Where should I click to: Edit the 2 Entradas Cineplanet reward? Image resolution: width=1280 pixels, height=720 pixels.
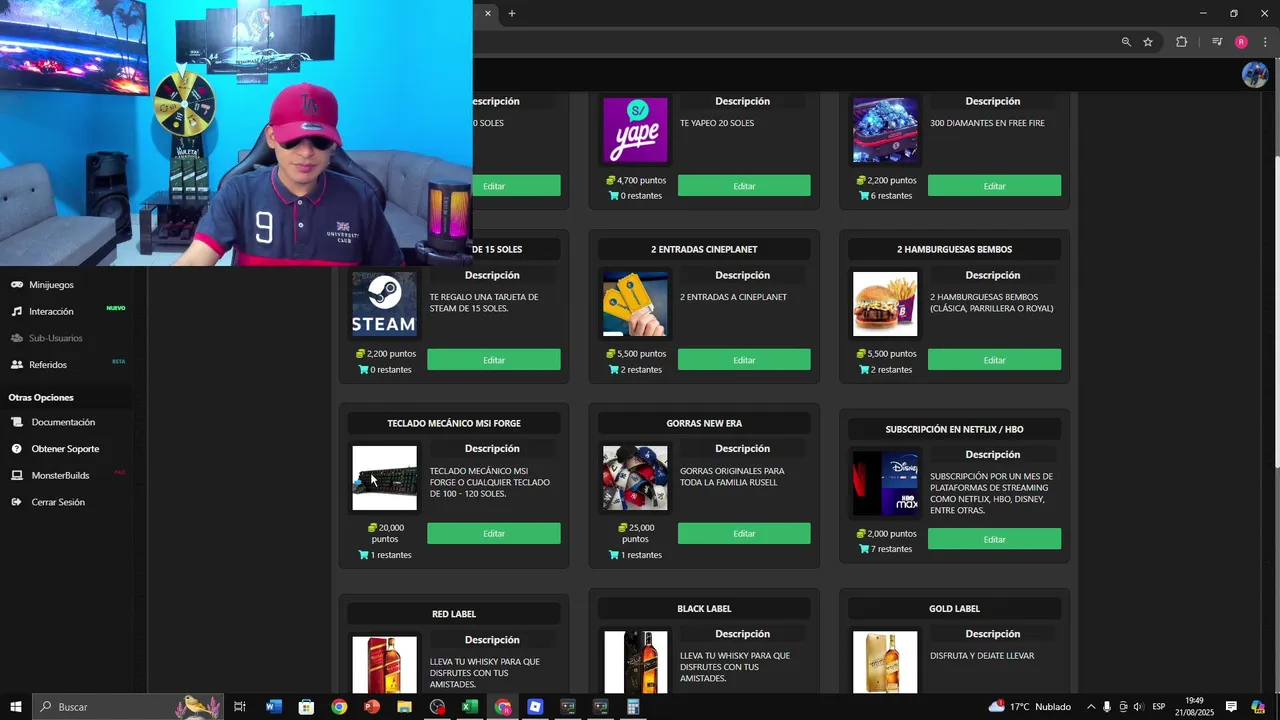[x=744, y=360]
